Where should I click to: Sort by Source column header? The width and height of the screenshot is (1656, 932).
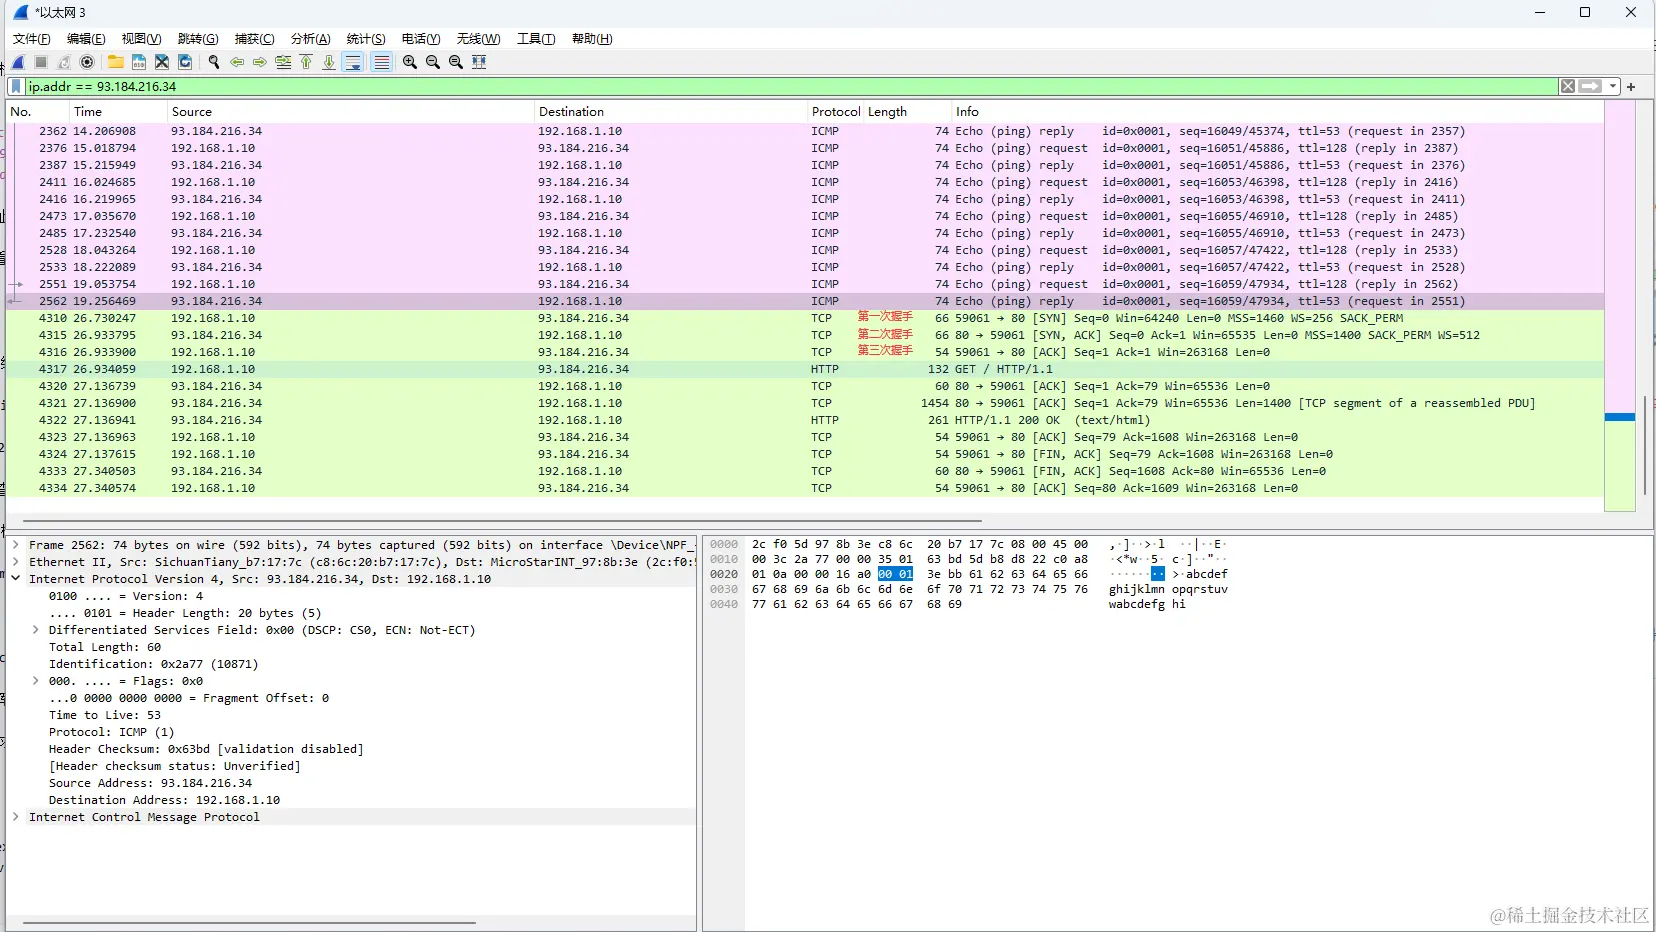click(x=350, y=112)
